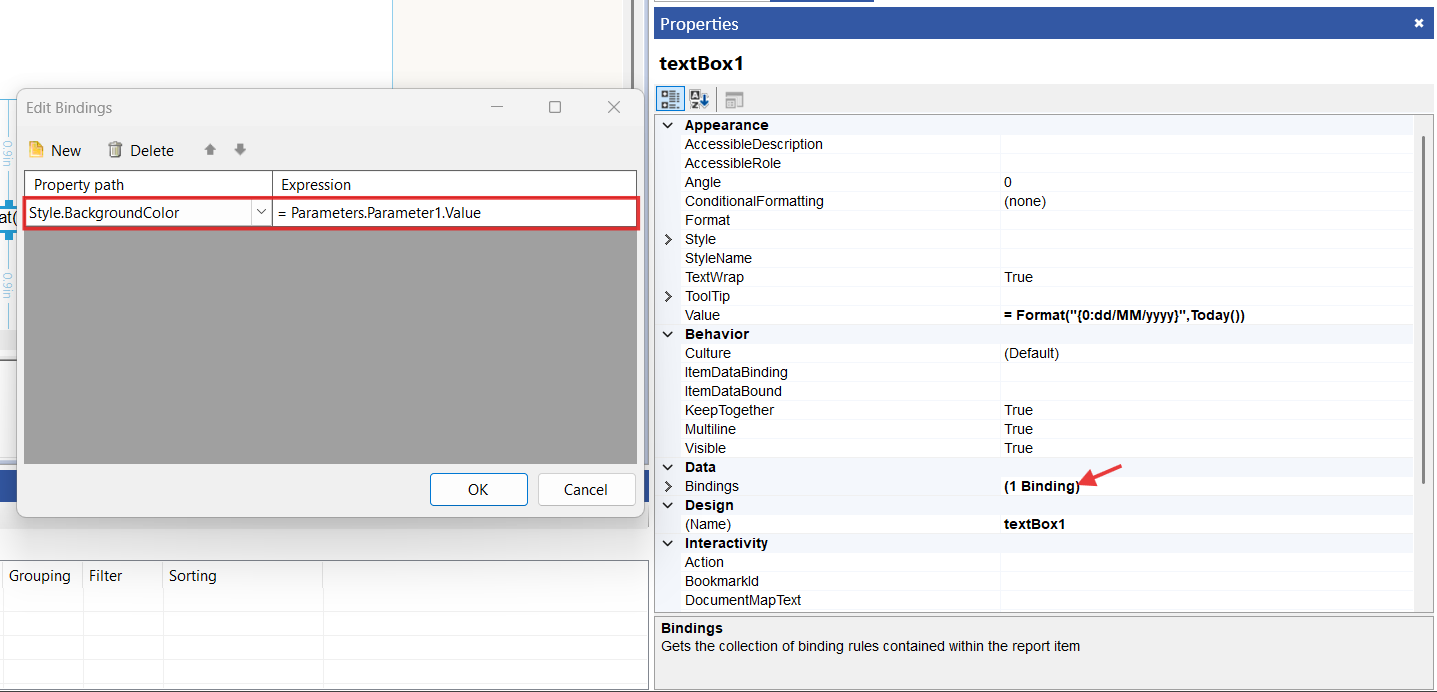The image size is (1437, 692).
Task: Move binding up with the up arrow
Action: pos(210,150)
